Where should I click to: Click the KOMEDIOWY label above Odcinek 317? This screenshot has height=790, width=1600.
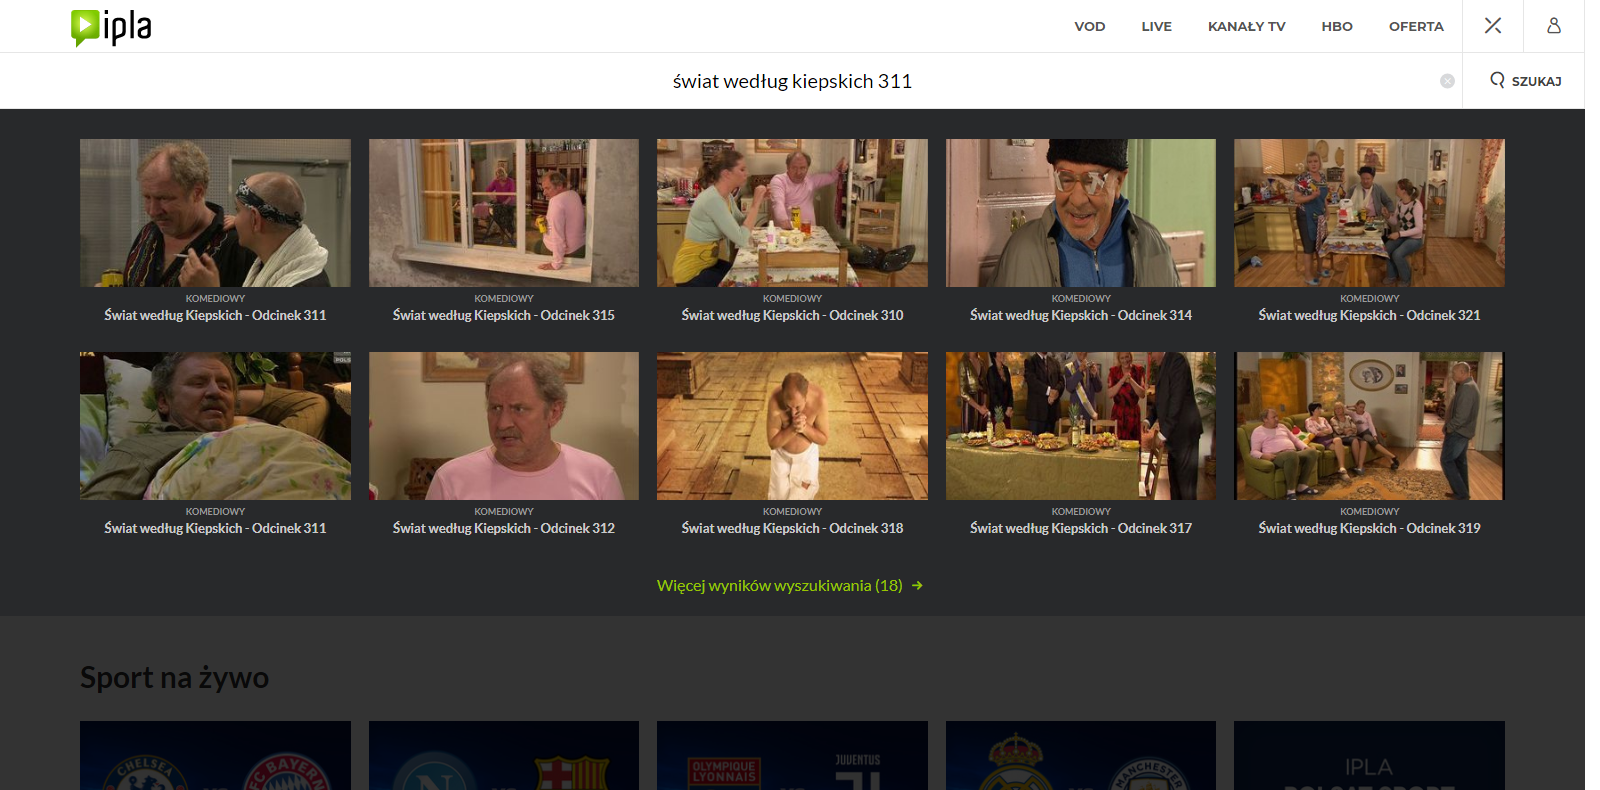[x=1081, y=511]
